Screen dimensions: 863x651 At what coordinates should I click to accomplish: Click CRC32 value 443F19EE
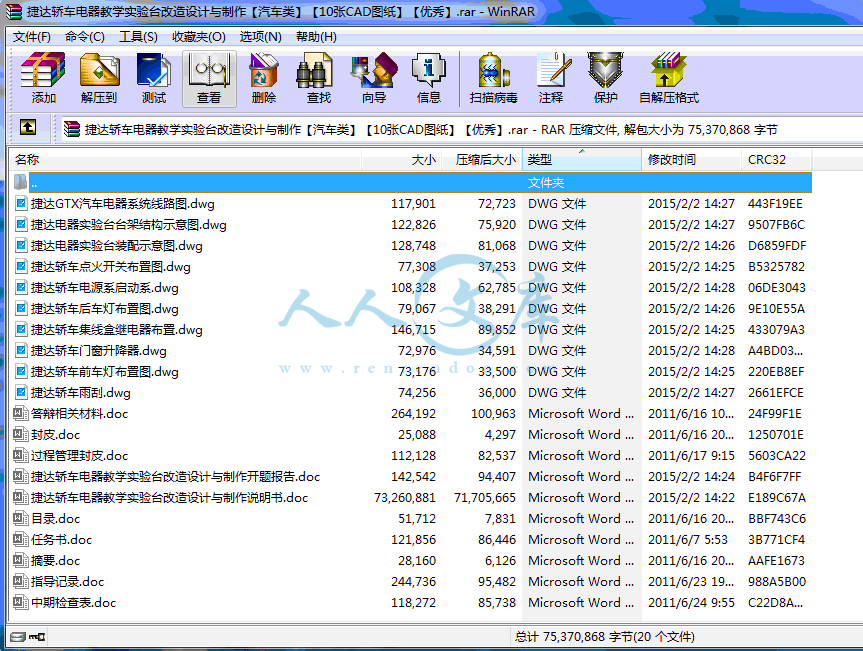pyautogui.click(x=775, y=204)
